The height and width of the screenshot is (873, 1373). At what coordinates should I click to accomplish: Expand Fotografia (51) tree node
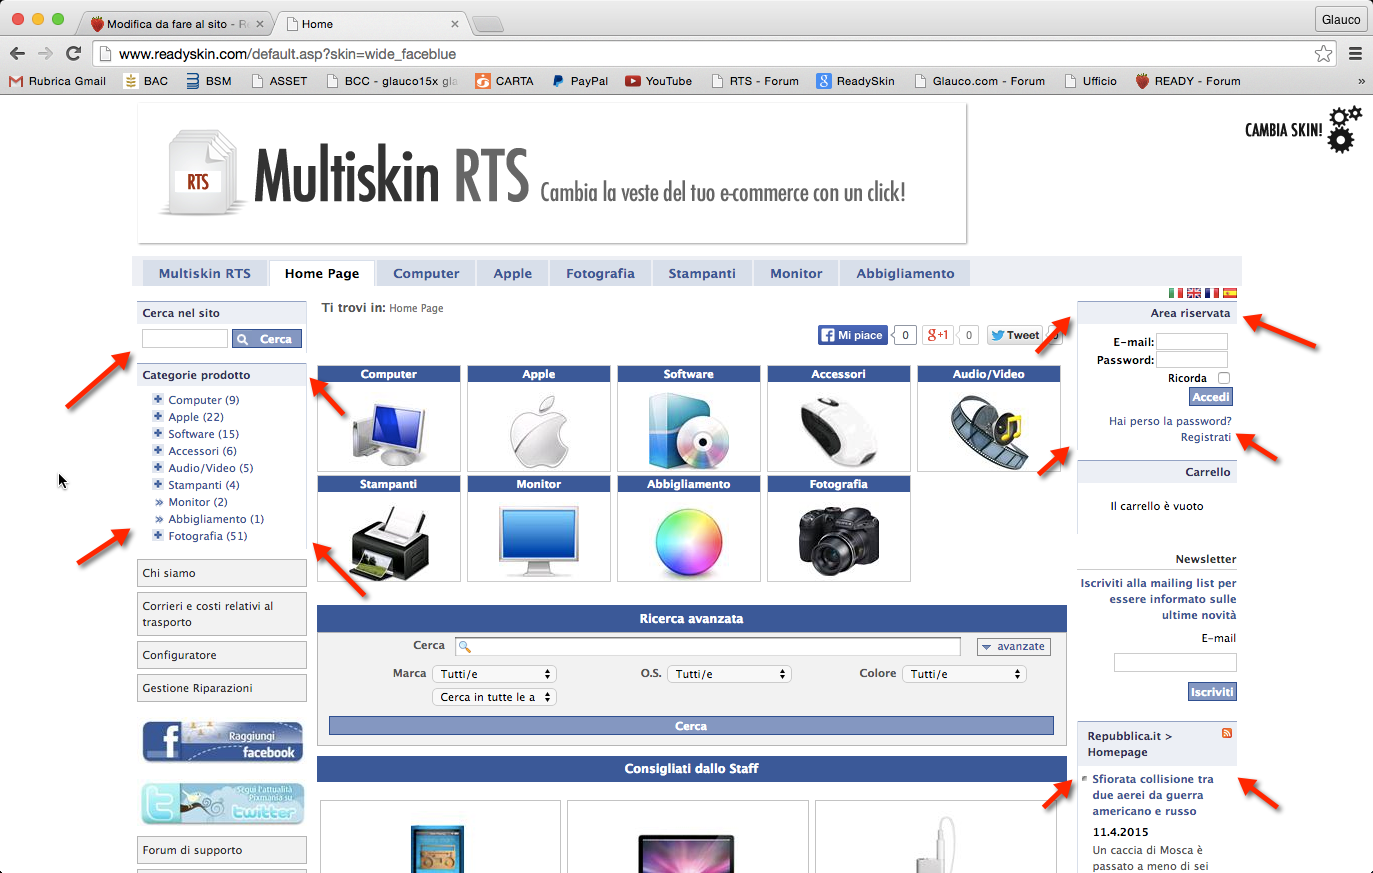click(x=158, y=535)
